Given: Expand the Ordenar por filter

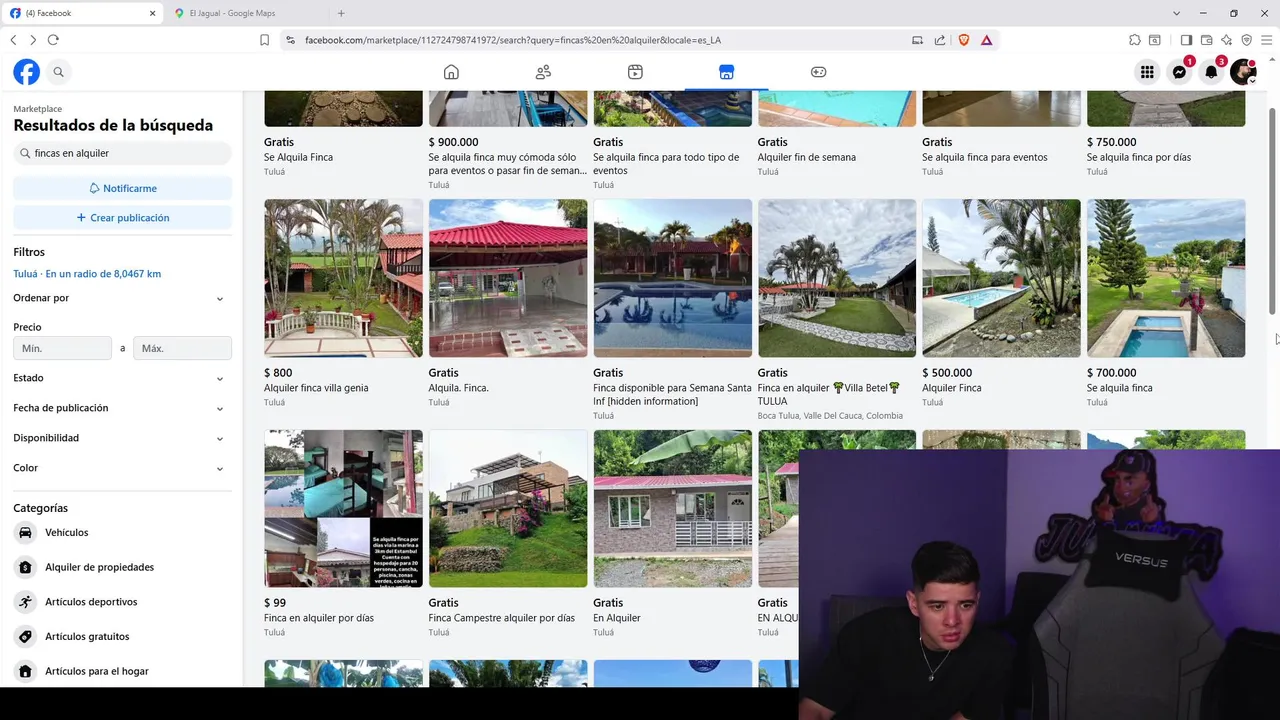Looking at the screenshot, I should tap(122, 298).
